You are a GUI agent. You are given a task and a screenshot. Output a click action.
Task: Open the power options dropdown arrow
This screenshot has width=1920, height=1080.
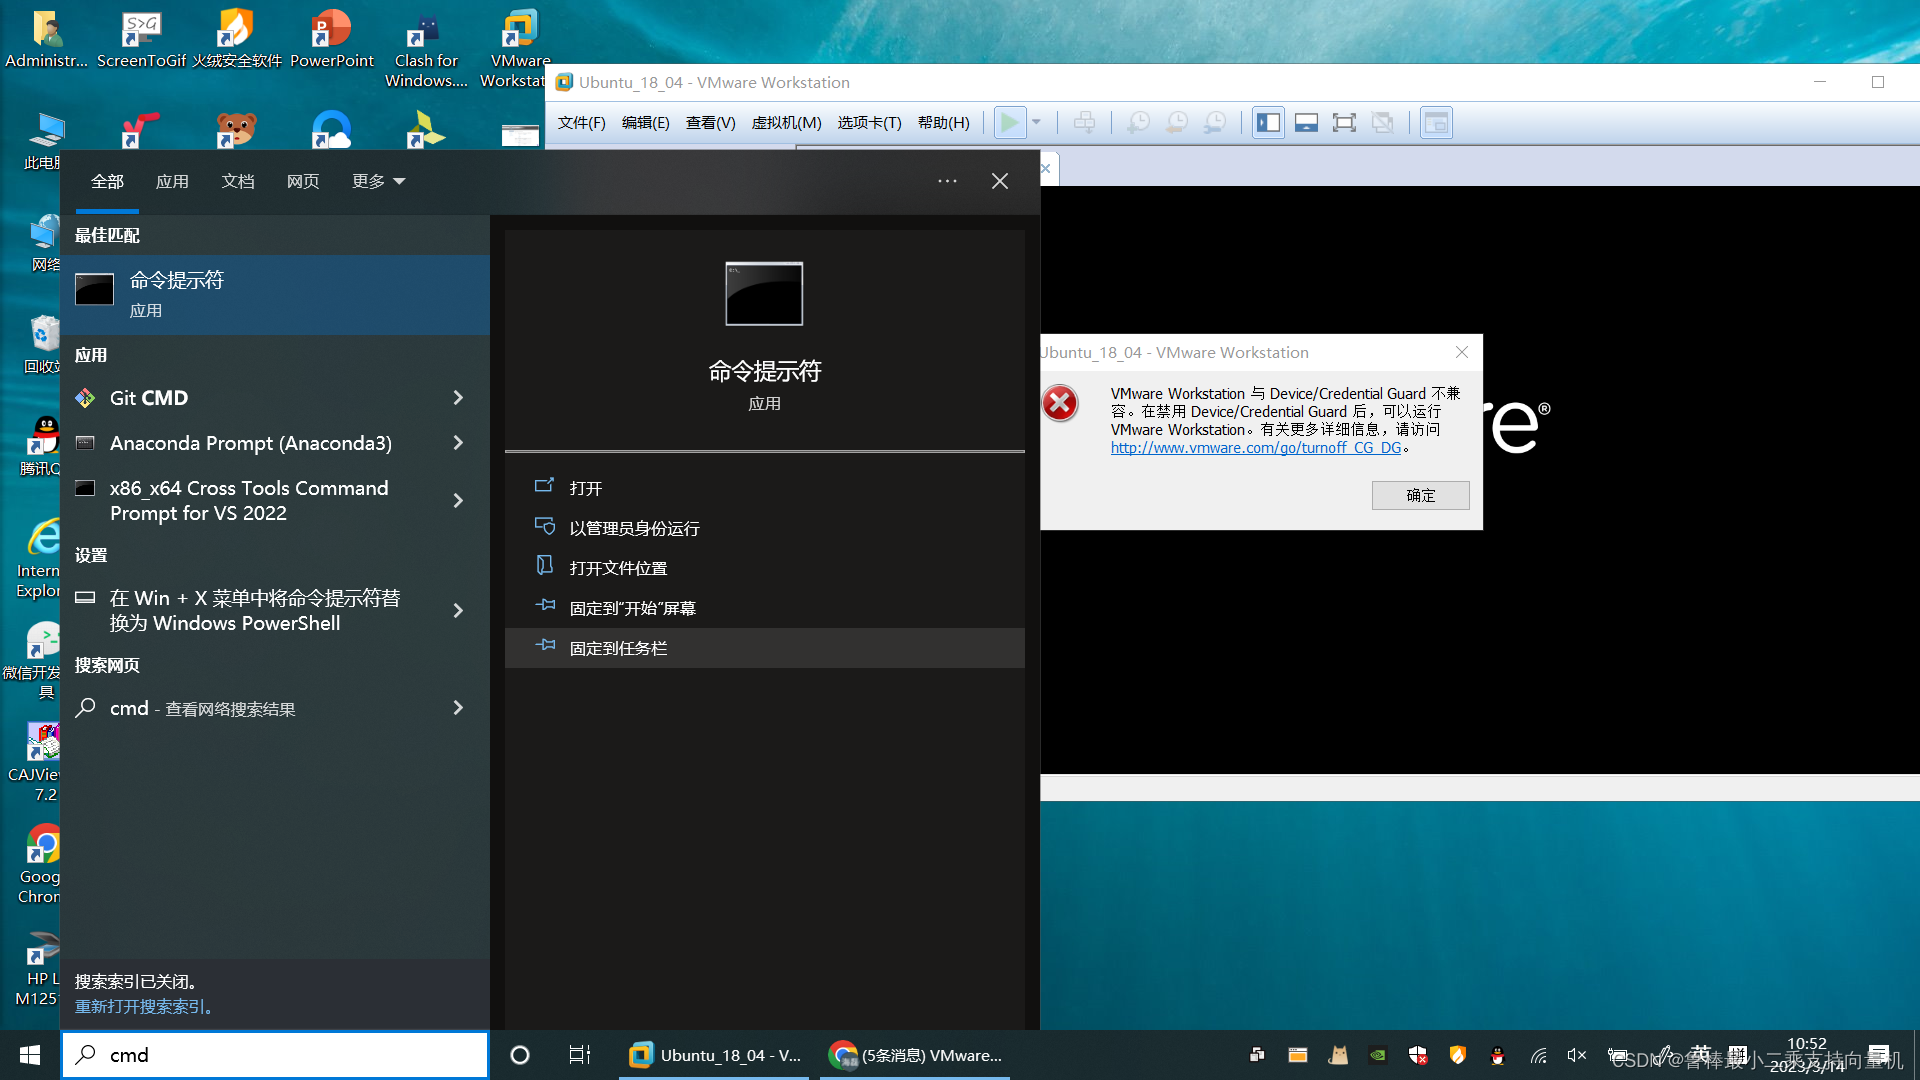pyautogui.click(x=1037, y=123)
